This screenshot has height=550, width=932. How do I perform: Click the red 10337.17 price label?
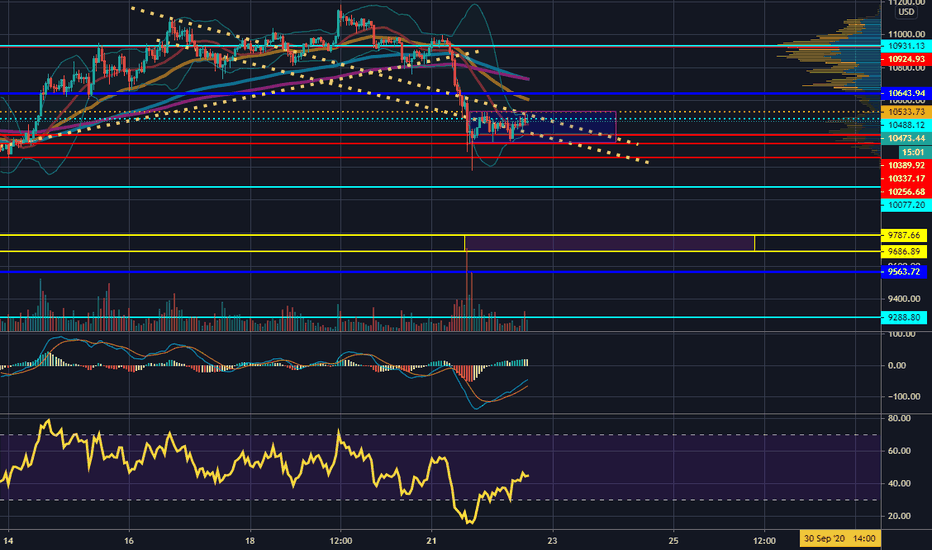click(905, 178)
